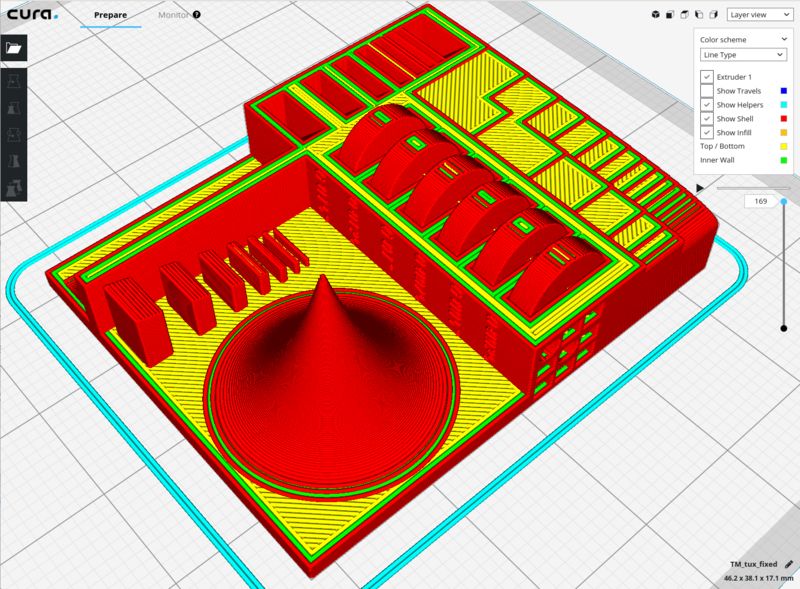Toggle the Extruder 1 checkbox

pyautogui.click(x=707, y=77)
